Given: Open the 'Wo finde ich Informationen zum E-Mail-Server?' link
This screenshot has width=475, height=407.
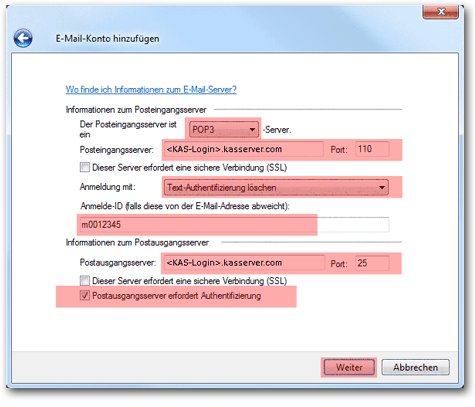Looking at the screenshot, I should (151, 90).
